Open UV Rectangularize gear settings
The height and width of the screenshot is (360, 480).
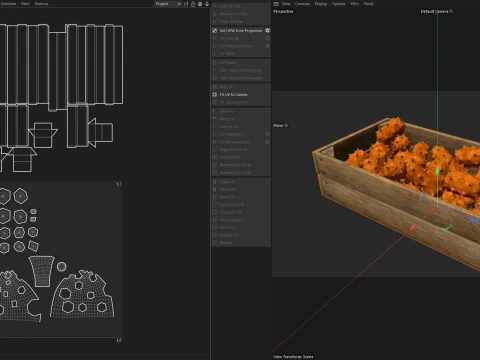(x=267, y=142)
